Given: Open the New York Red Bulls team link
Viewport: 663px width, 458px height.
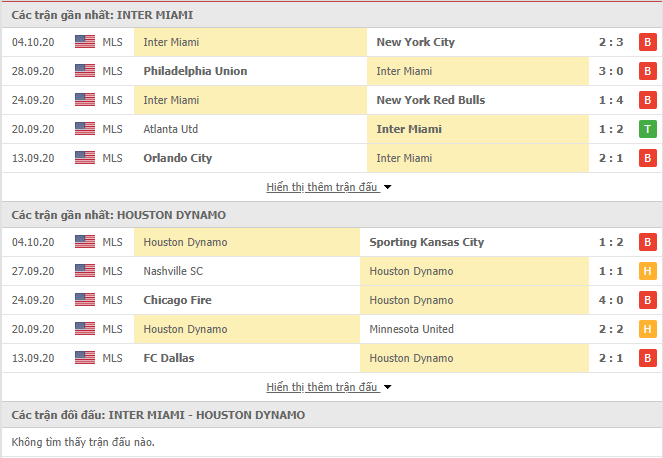Looking at the screenshot, I should [x=430, y=100].
